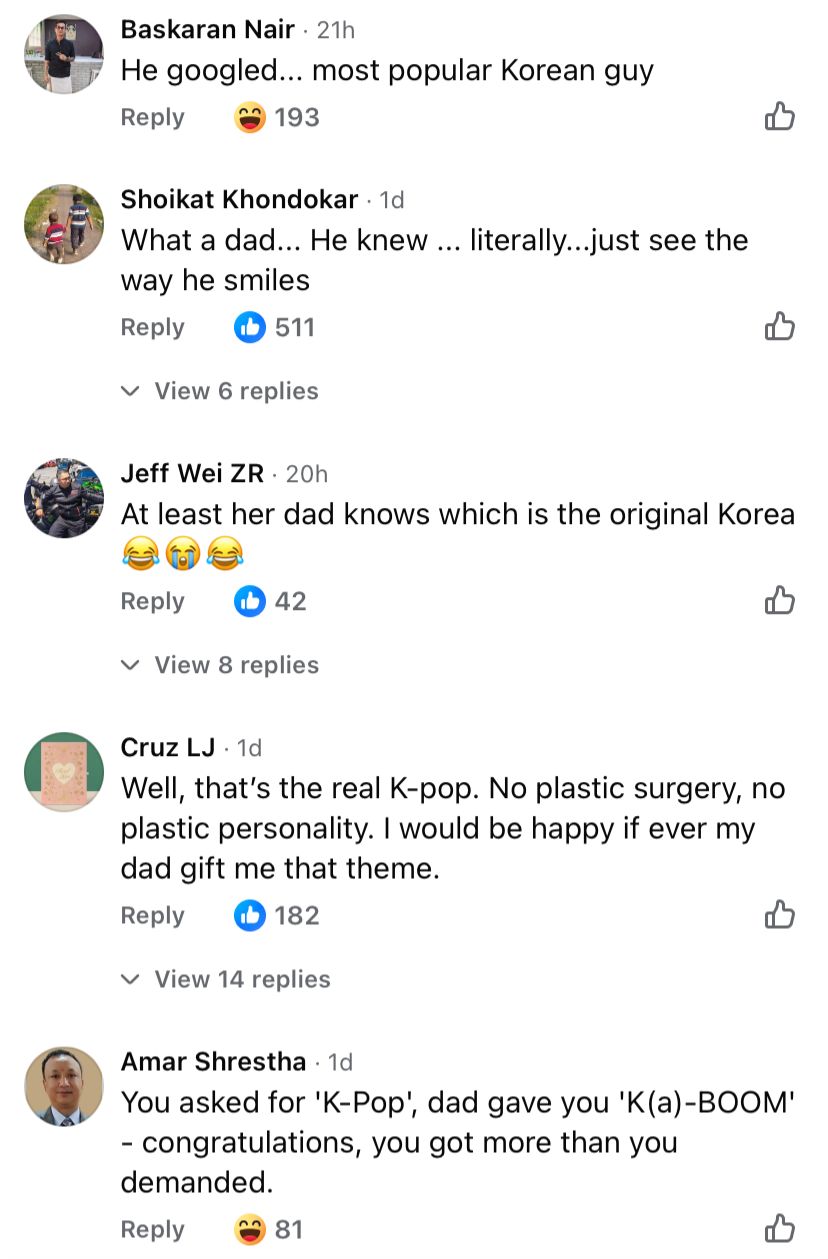The width and height of the screenshot is (828, 1259).
Task: Tap thumbs-up on Jeff Wei ZR's comment
Action: (x=779, y=601)
